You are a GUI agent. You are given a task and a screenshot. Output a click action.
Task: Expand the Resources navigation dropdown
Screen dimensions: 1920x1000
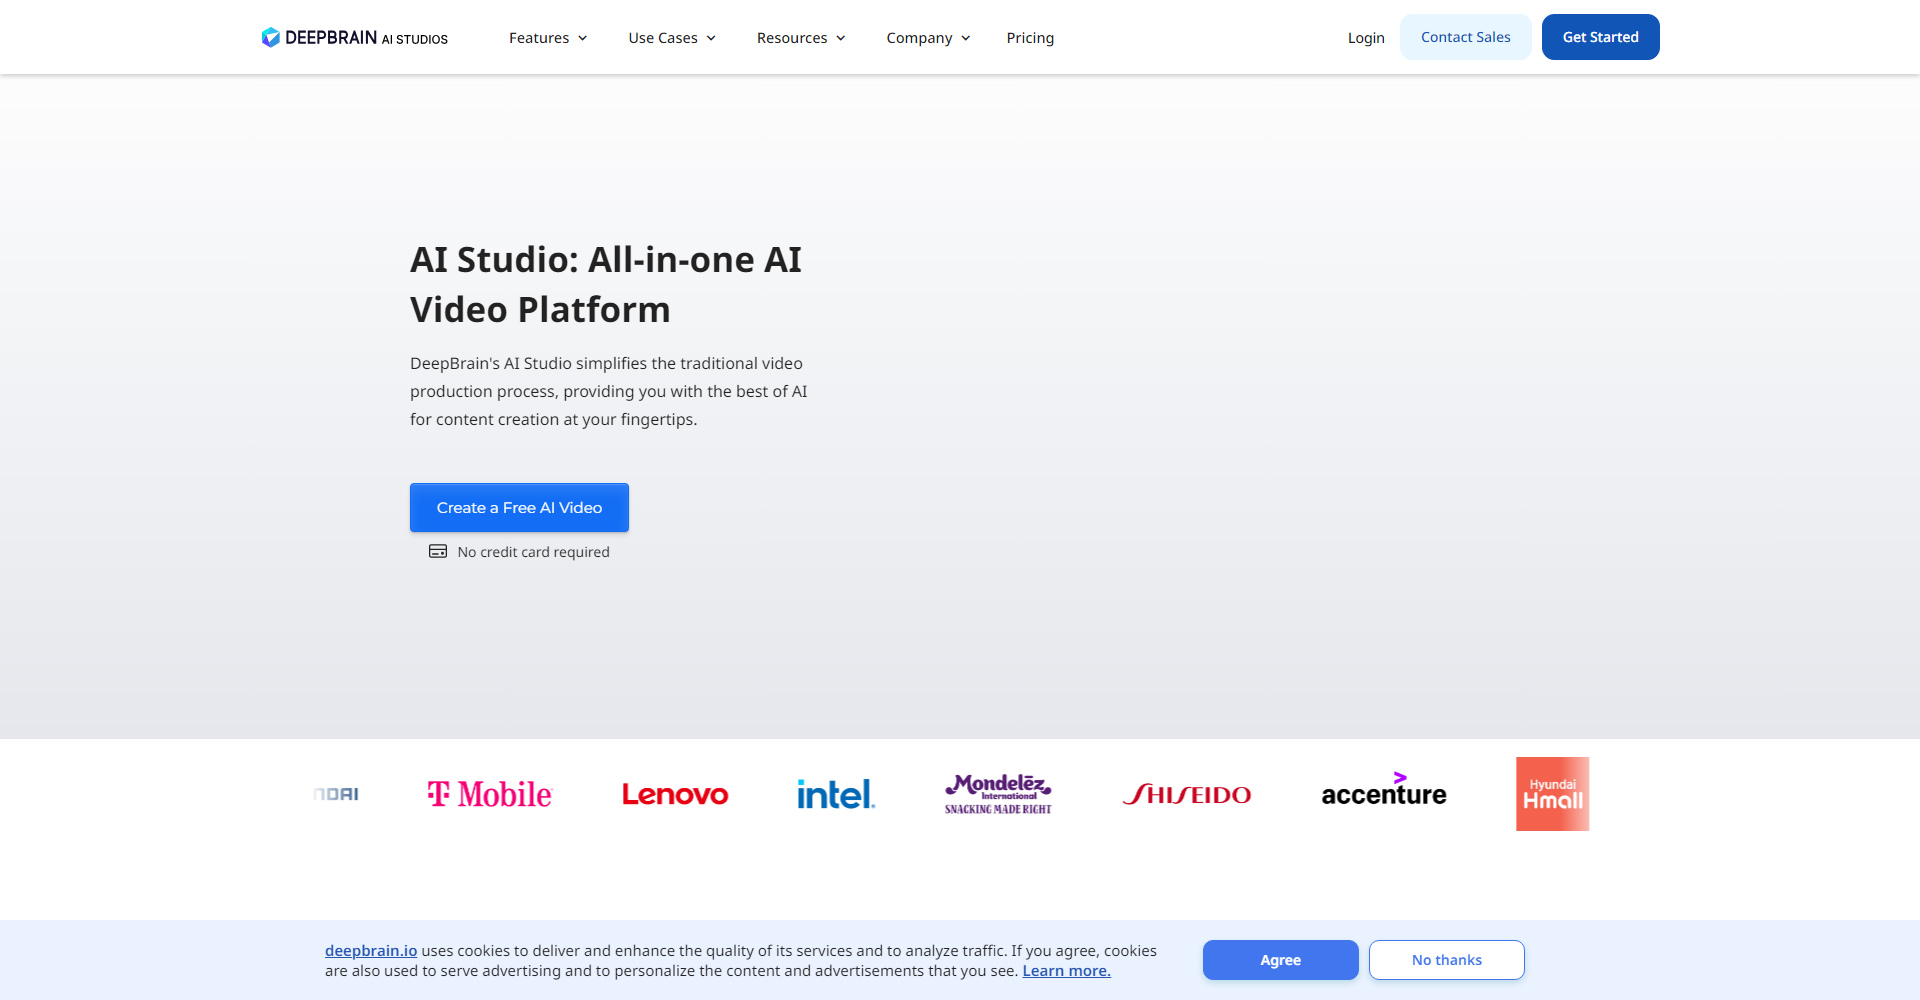pos(800,37)
